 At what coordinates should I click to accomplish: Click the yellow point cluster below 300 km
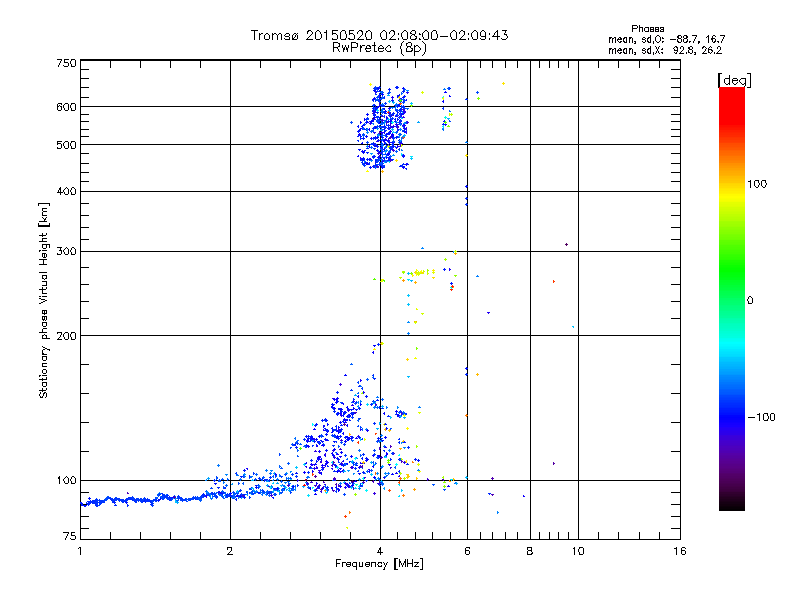pos(418,271)
